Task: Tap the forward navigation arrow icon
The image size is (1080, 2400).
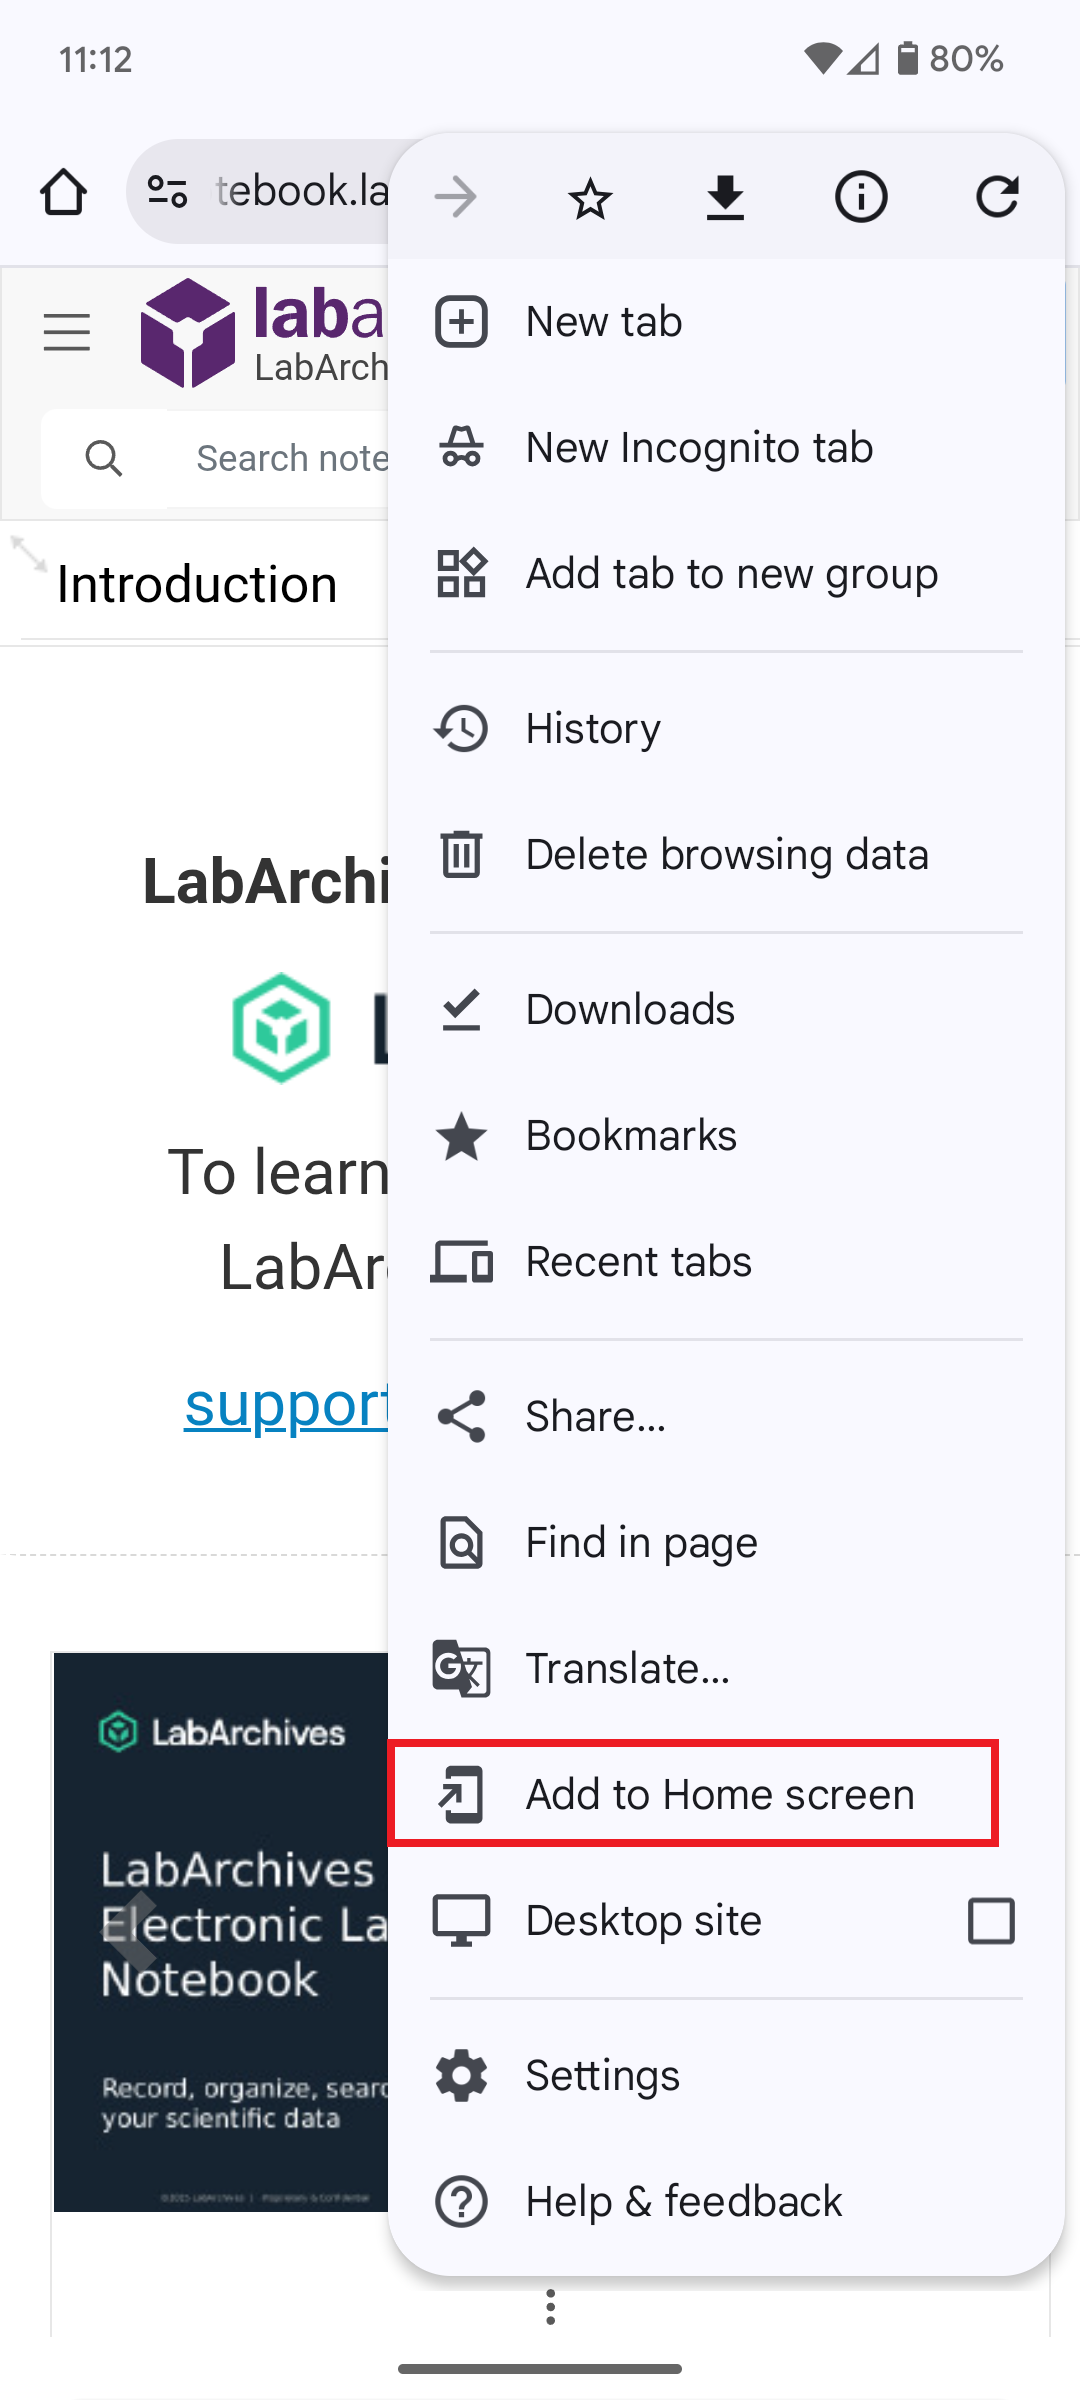Action: [x=455, y=196]
